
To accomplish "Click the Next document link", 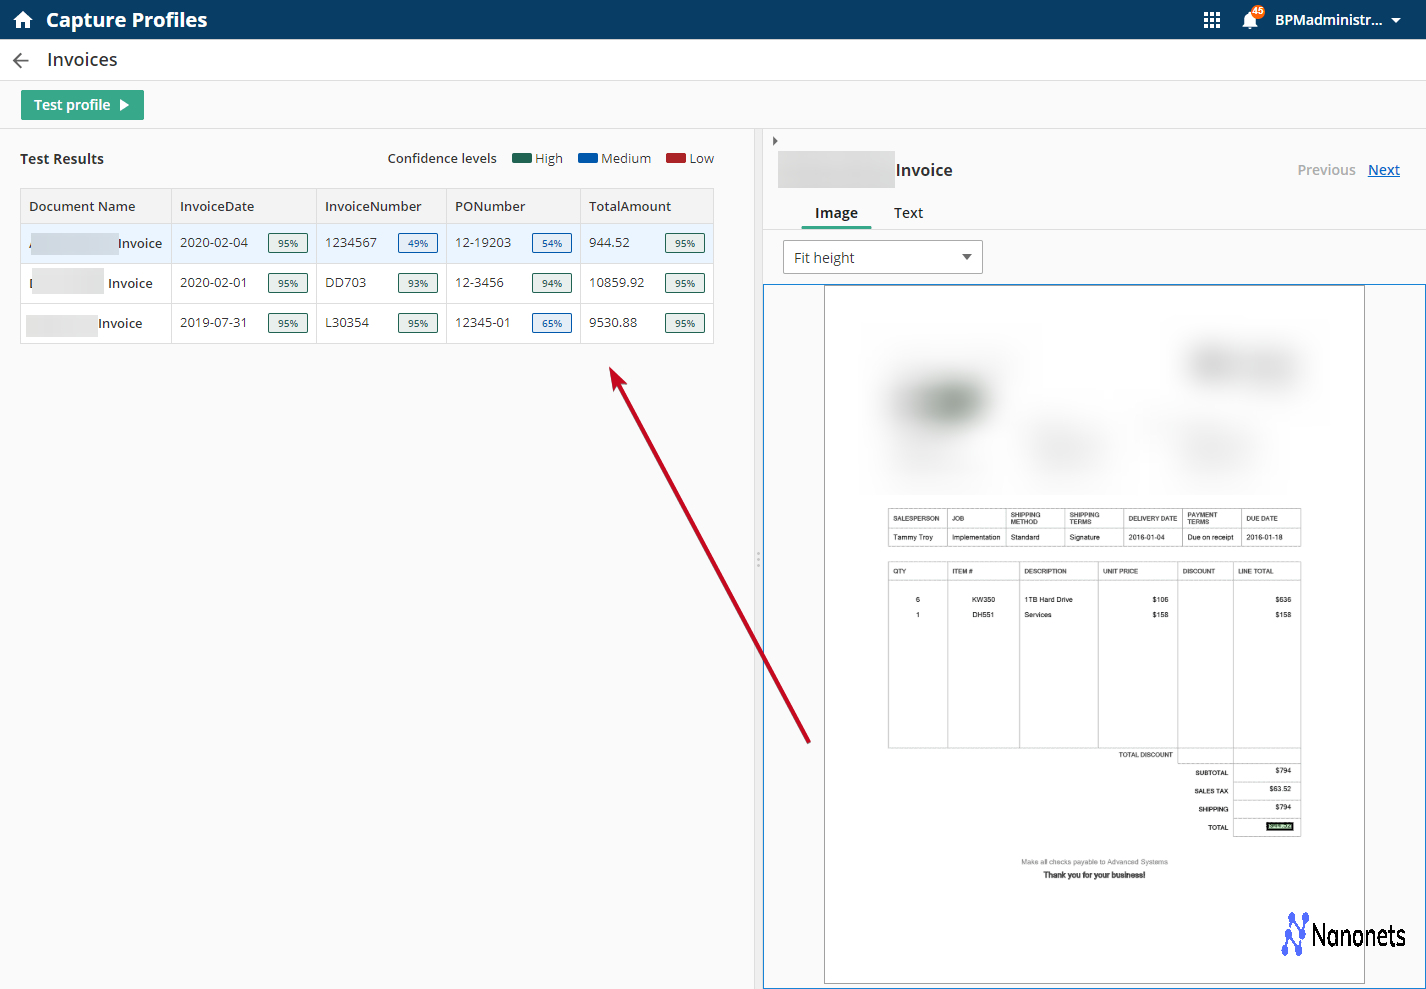I will [x=1384, y=169].
